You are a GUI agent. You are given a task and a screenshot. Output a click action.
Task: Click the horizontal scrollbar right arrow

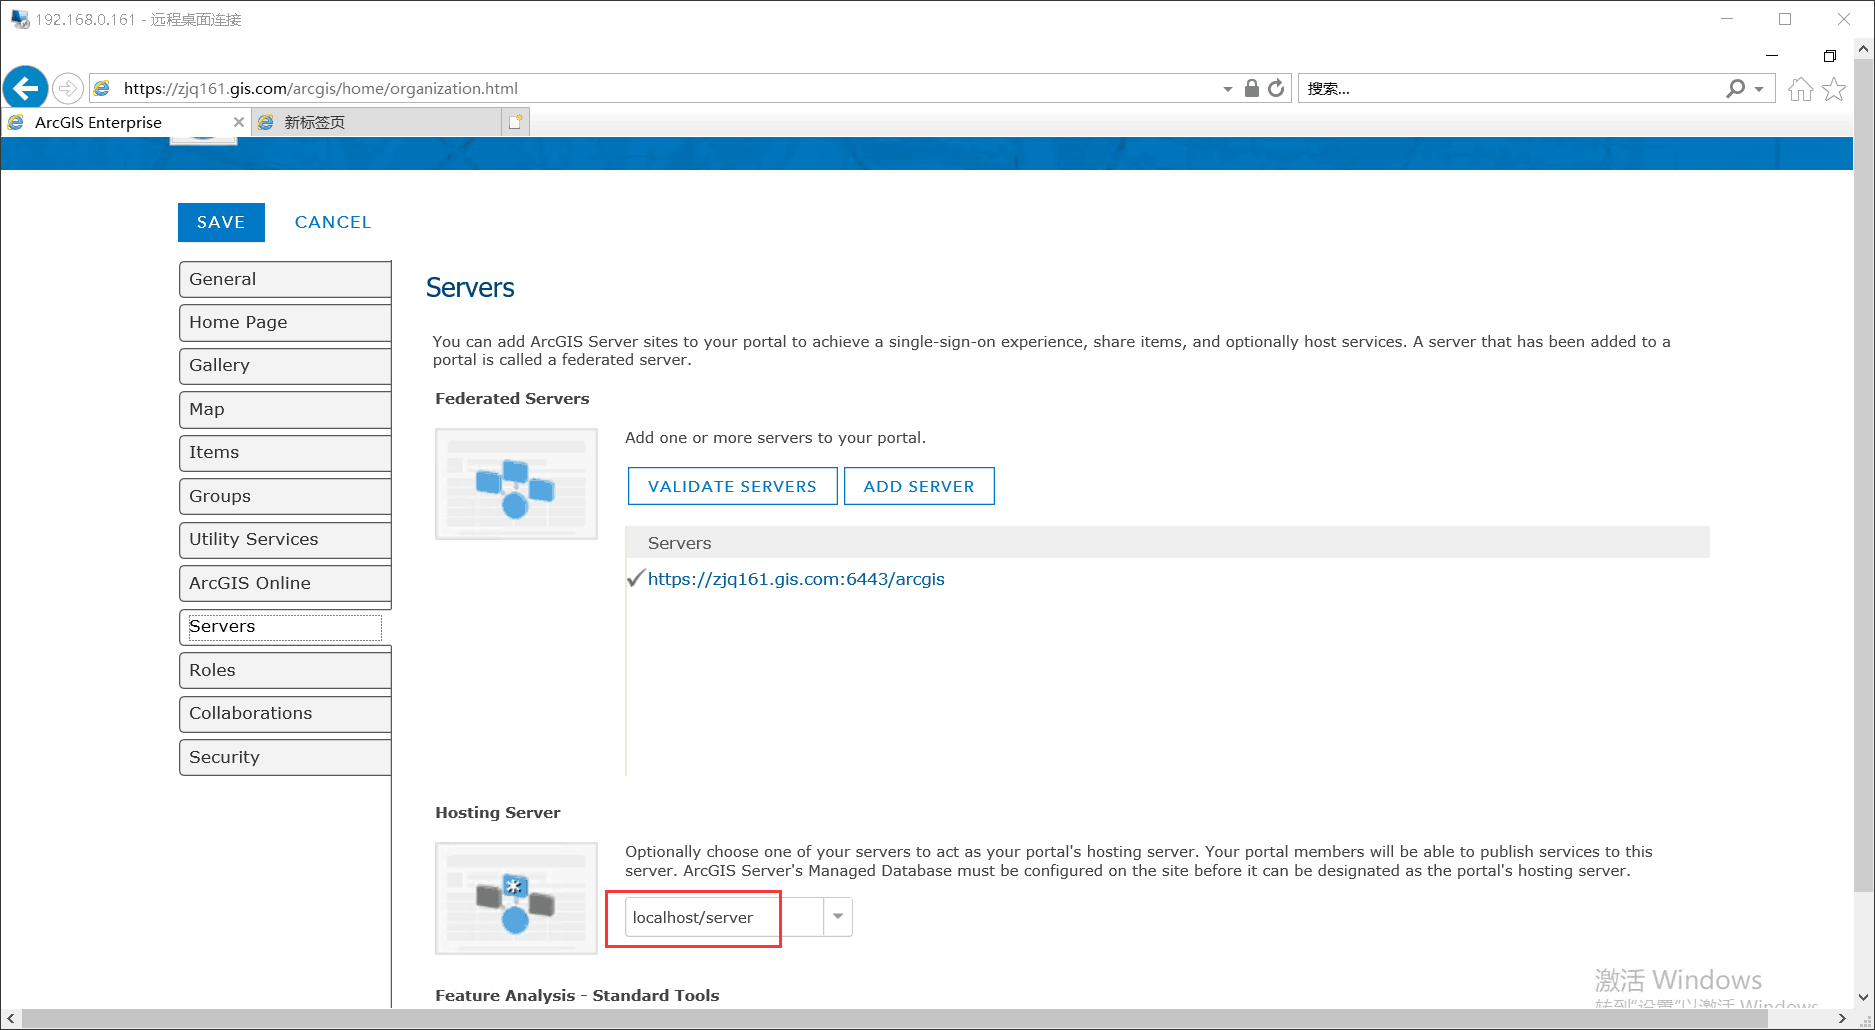[x=1842, y=1018]
